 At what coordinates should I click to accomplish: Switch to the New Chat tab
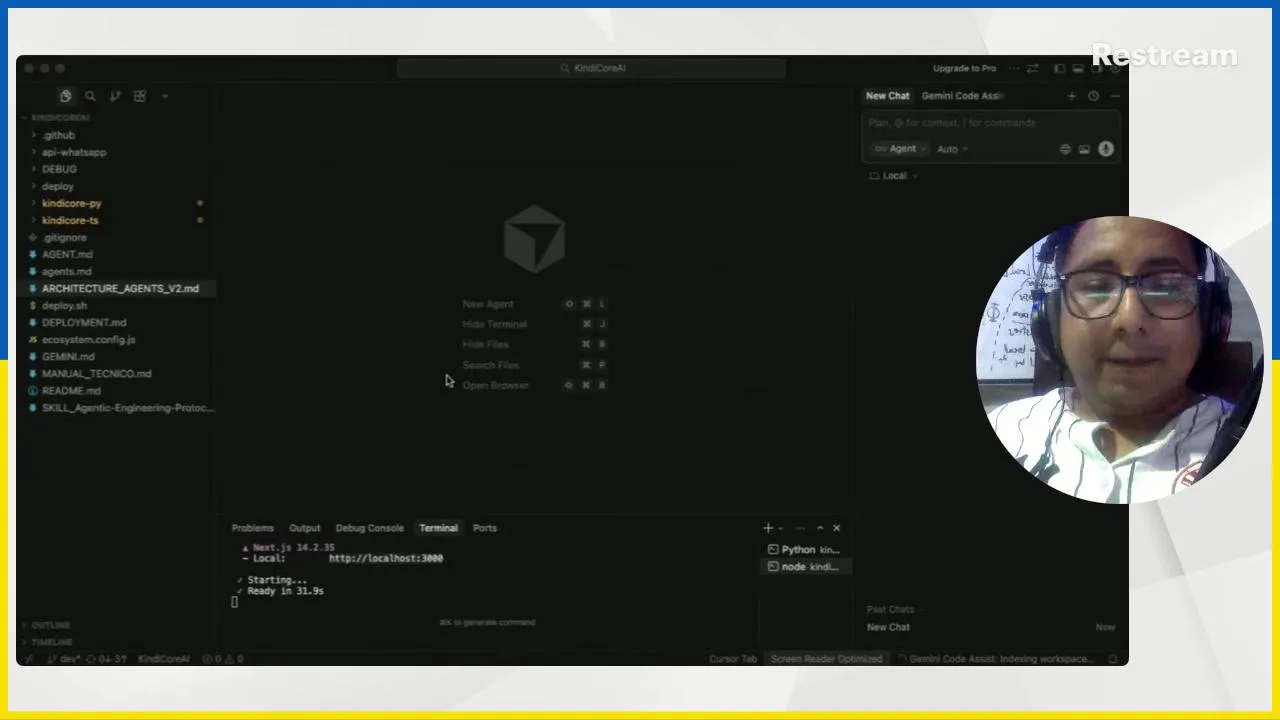point(887,96)
